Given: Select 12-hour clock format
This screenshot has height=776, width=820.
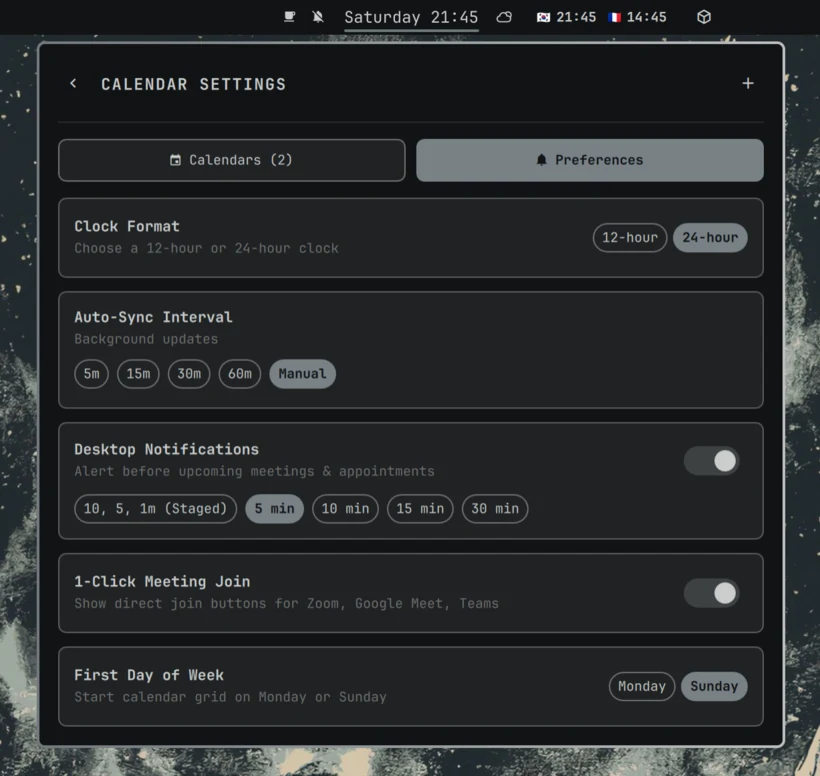Looking at the screenshot, I should point(630,237).
